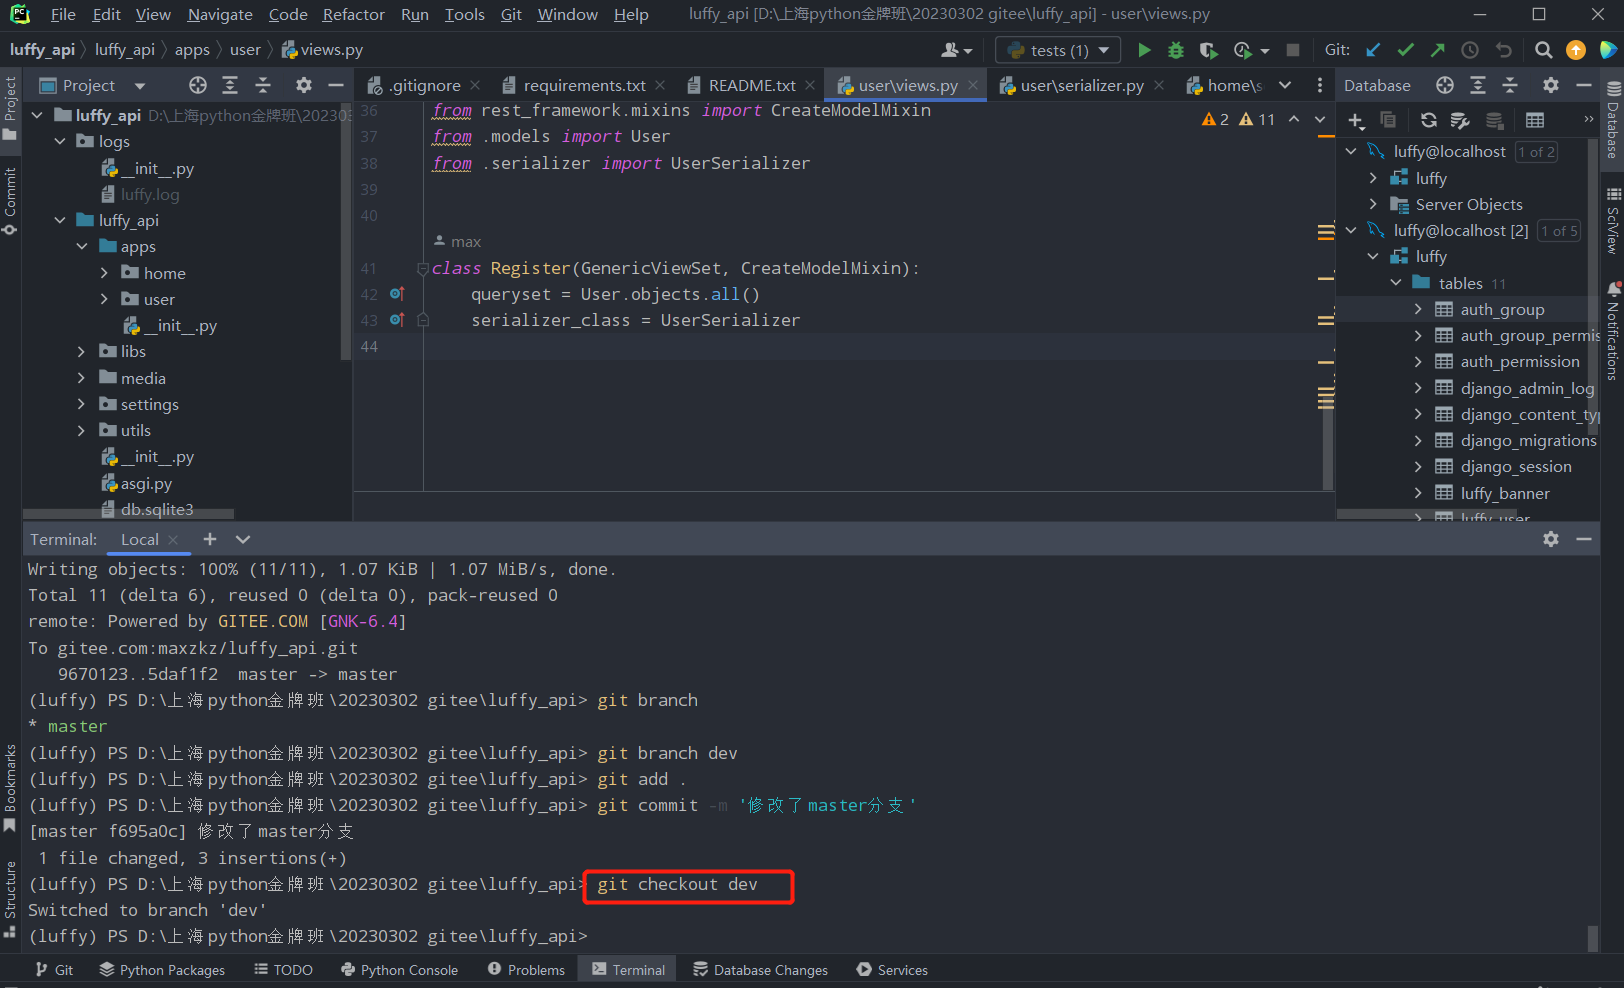Viewport: 1624px width, 988px height.
Task: Open the Navigate menu
Action: click(x=220, y=14)
